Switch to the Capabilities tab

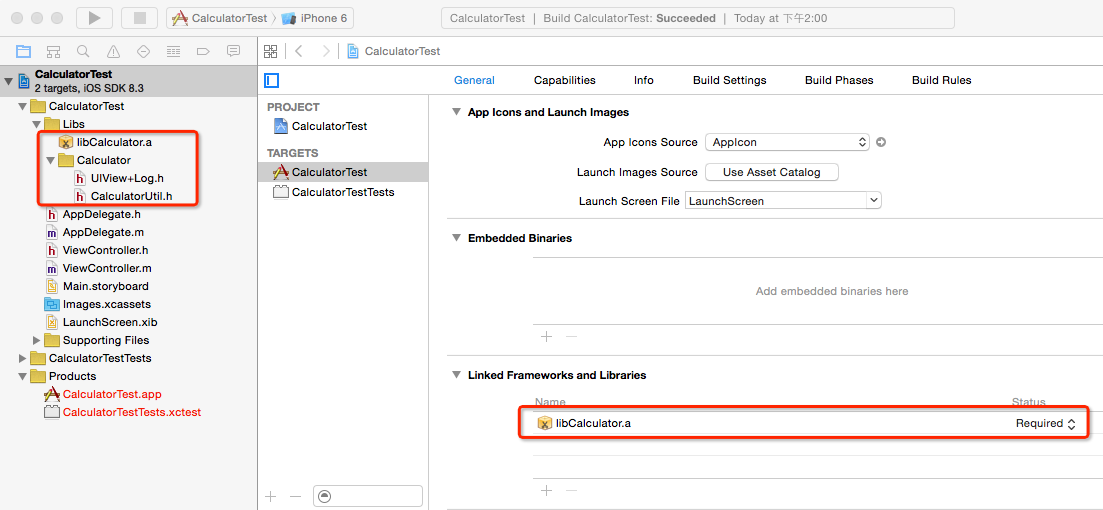tap(564, 80)
